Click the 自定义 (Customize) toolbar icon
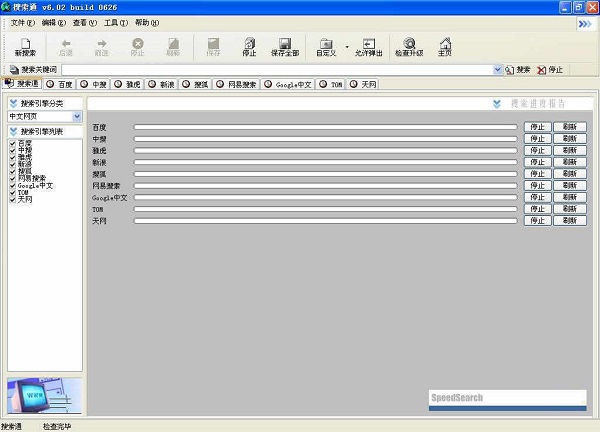Viewport: 600px width, 432px height. [x=325, y=47]
